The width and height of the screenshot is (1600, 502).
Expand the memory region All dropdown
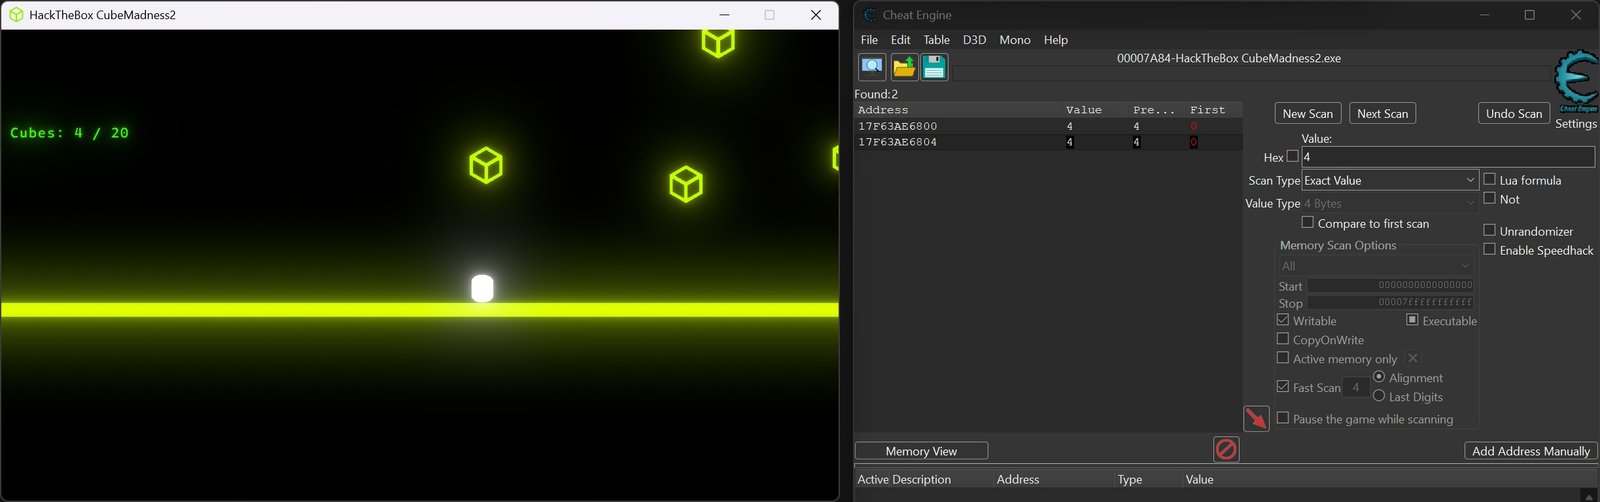coord(1376,265)
